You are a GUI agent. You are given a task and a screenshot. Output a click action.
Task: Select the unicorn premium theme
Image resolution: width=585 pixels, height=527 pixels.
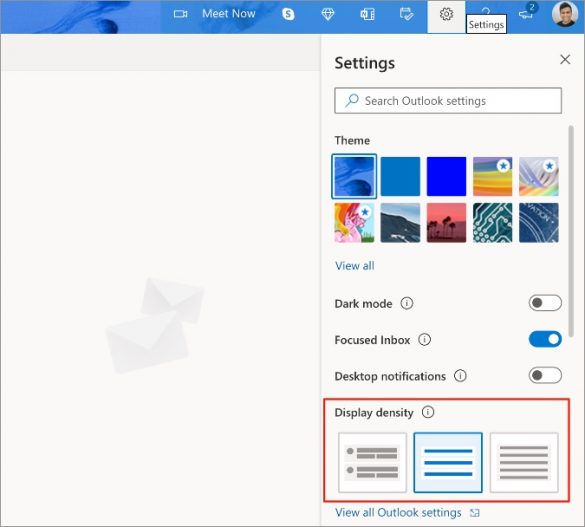pos(354,223)
